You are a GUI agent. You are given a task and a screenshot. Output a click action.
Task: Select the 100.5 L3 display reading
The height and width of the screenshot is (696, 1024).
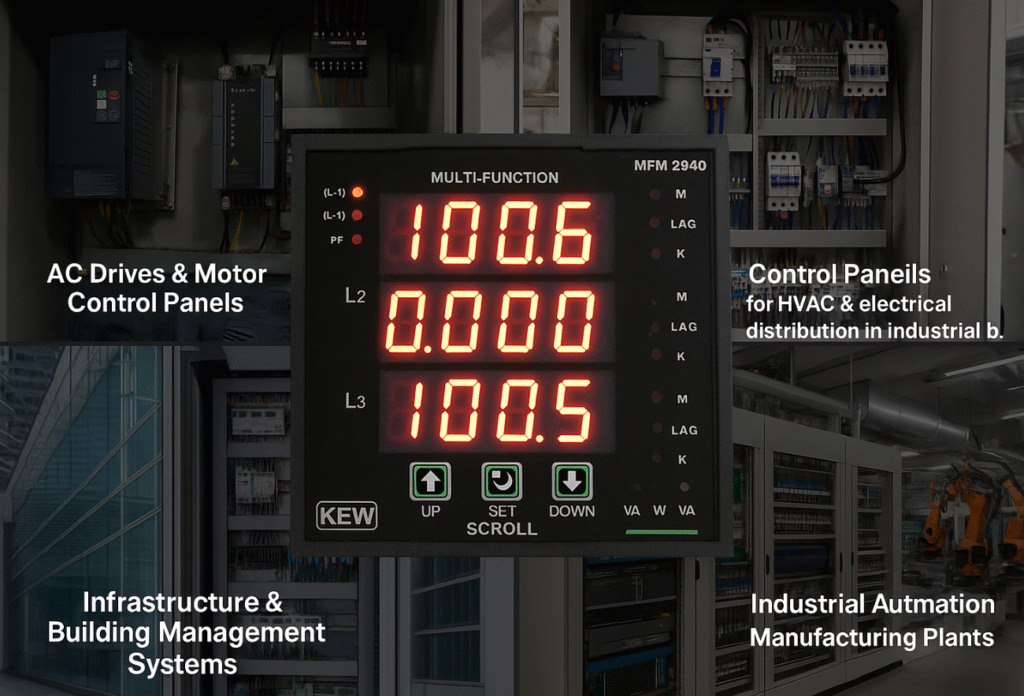500,410
